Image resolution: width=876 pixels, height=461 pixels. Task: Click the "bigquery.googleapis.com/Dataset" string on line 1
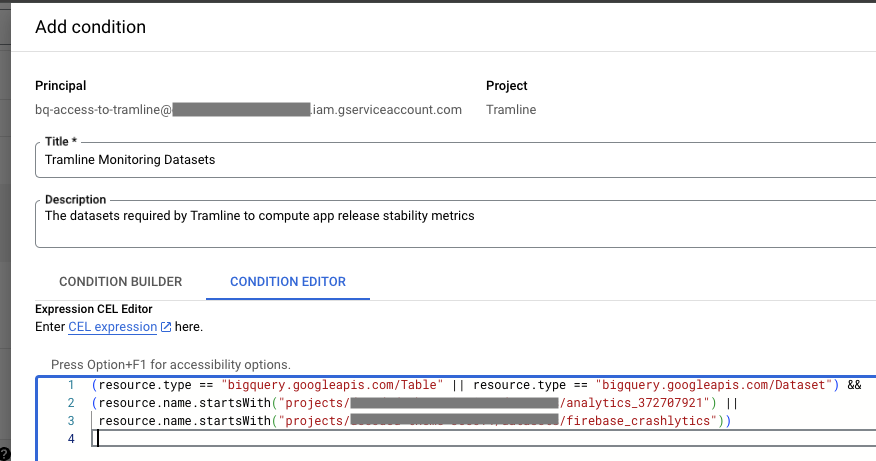point(713,385)
